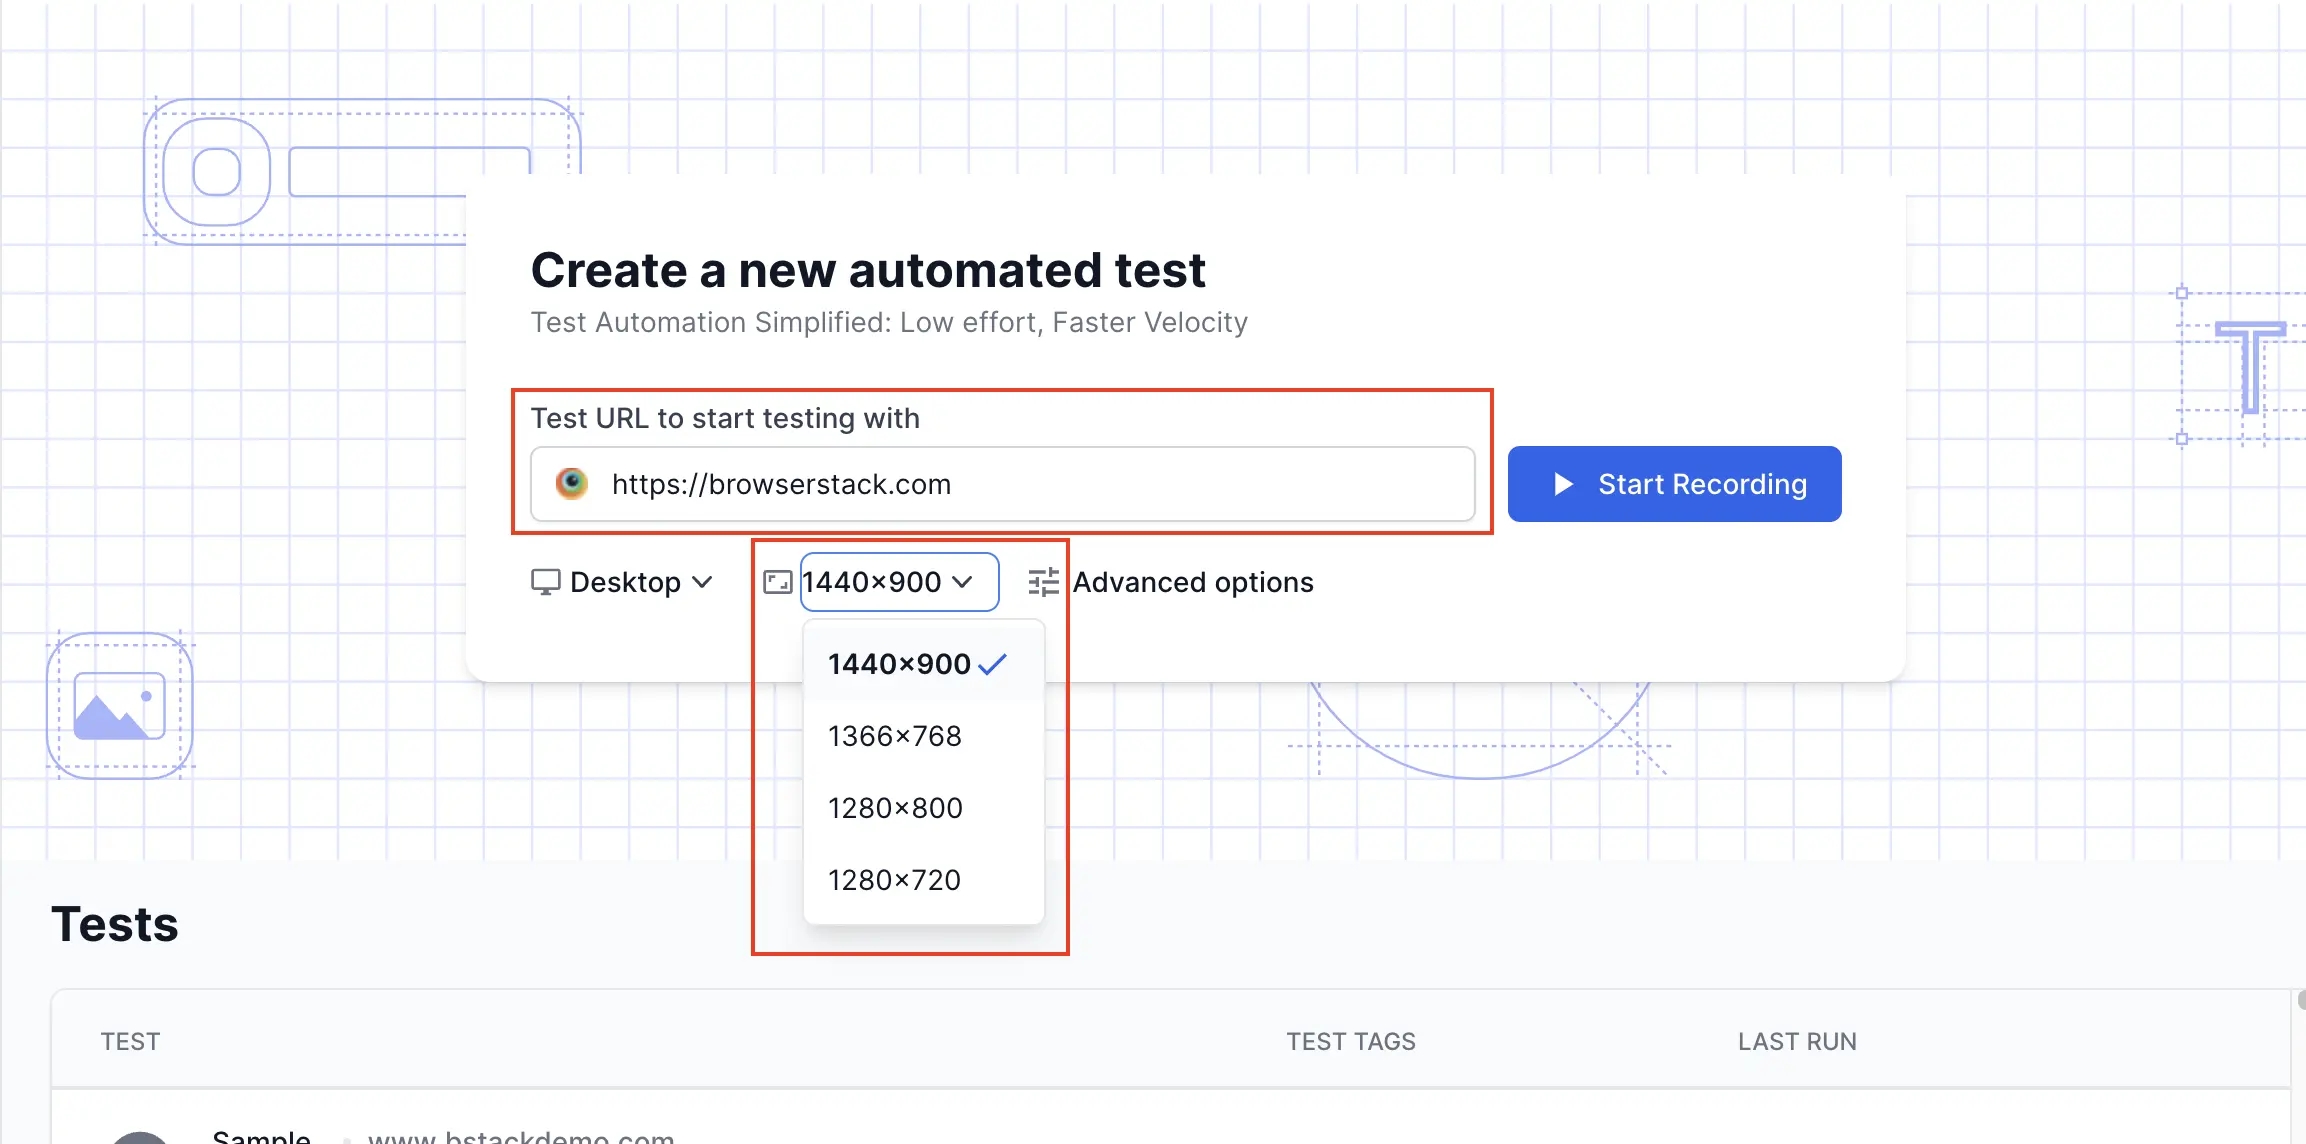Click the blue checkmark beside 1440×900
This screenshot has height=1144, width=2306.
click(992, 664)
